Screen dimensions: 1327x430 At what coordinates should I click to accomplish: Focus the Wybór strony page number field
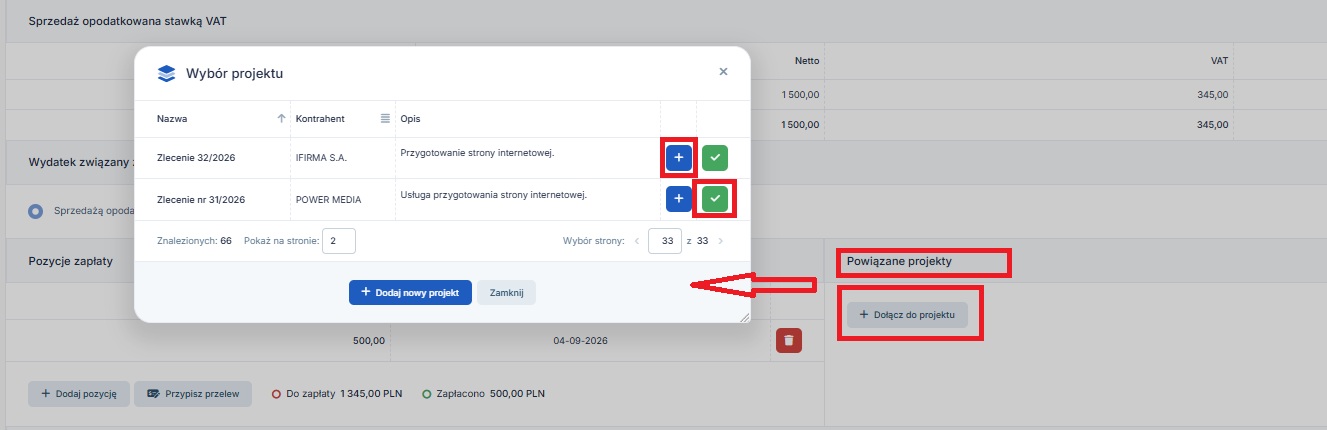[664, 241]
